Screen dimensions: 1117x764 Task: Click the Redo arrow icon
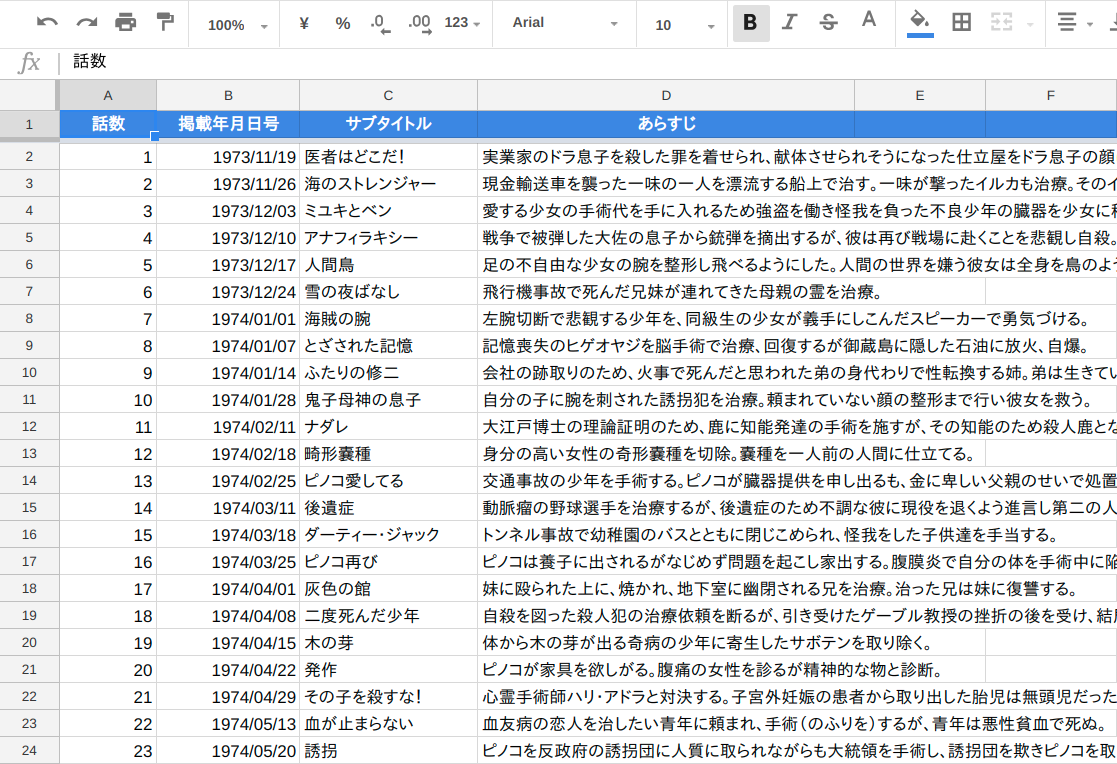(87, 23)
